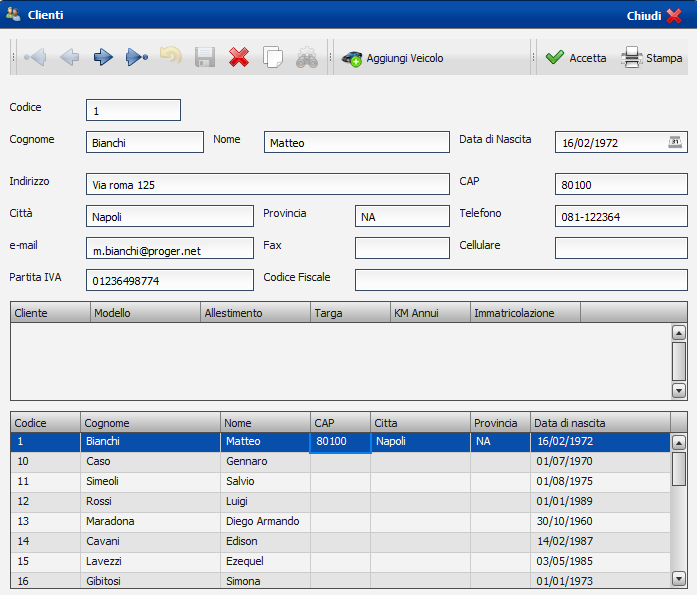Screen dimensions: 697x595
Task: Go to the first client record
Action: (x=35, y=57)
